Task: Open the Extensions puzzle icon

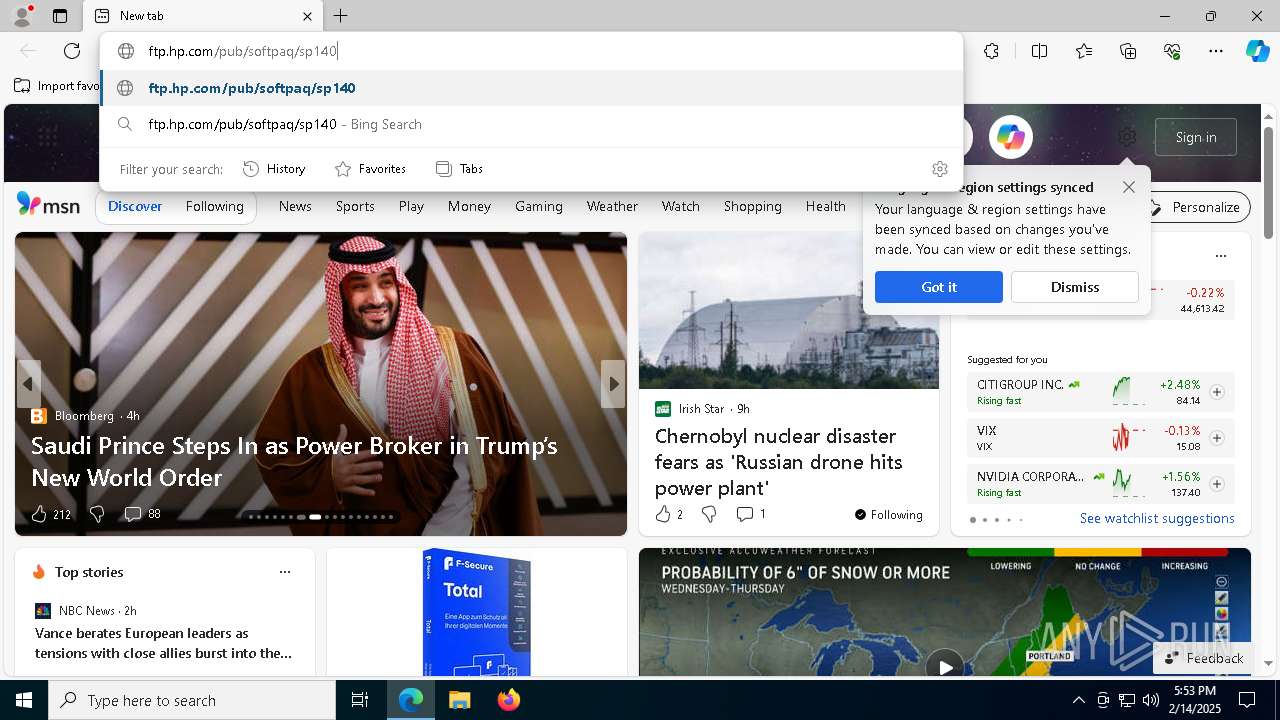Action: tap(991, 51)
